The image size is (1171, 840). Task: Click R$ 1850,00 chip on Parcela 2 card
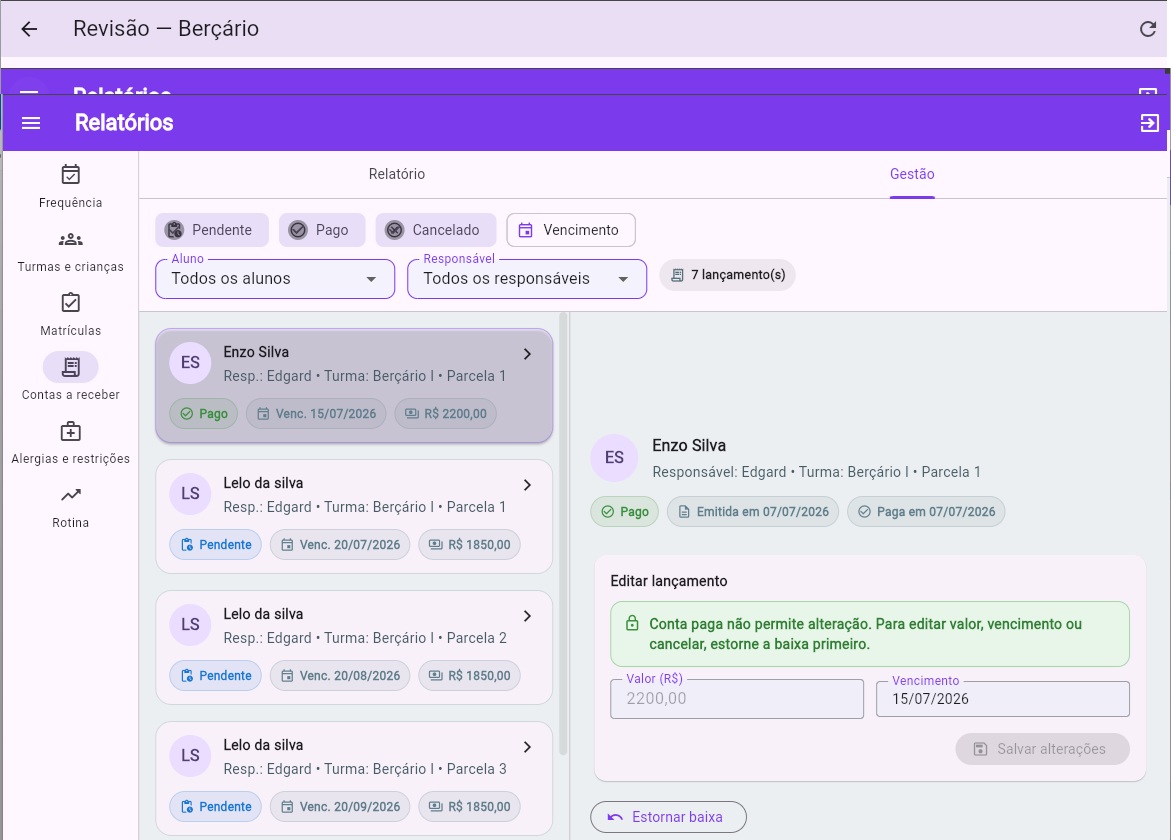tap(469, 676)
